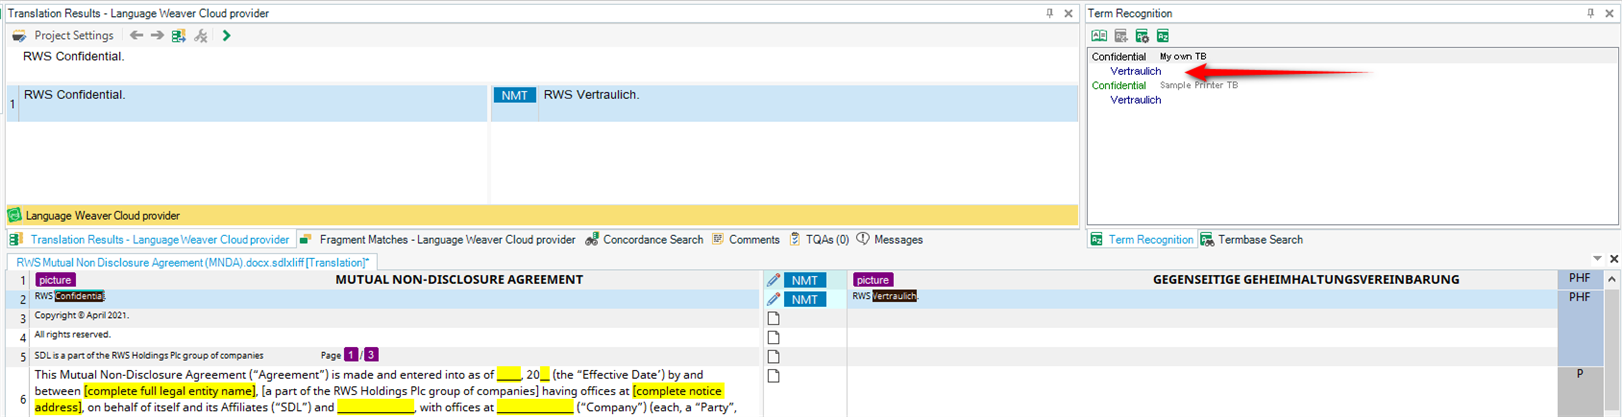
Task: Toggle auto-hide pin on Translation Results panel
Action: coord(1049,13)
